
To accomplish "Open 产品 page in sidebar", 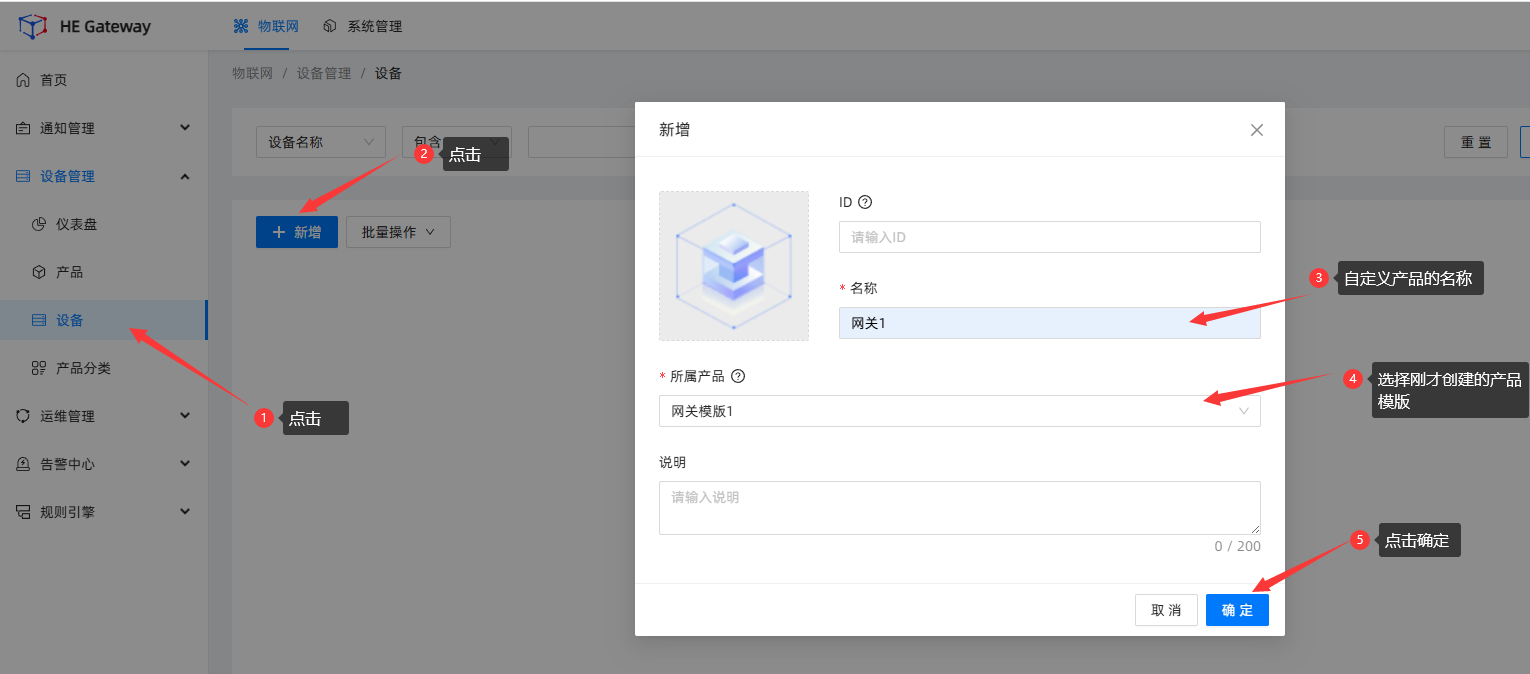I will (x=69, y=272).
